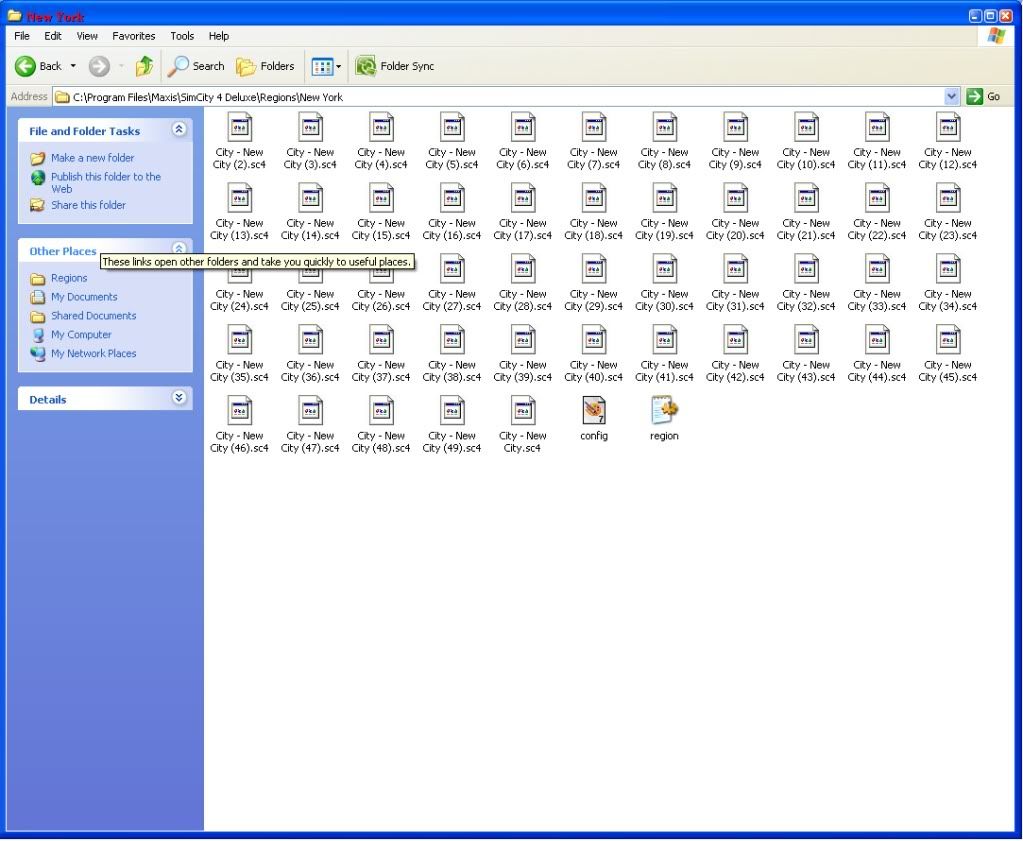Select the City - New City (30).sc4 file icon
Screen dimensions: 1023x841
click(x=665, y=269)
